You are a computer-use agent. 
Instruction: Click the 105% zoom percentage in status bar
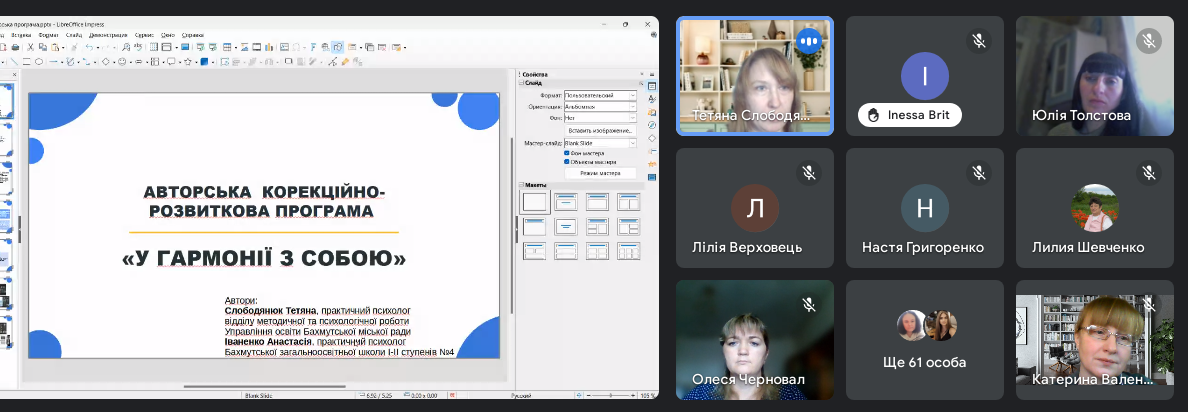648,395
